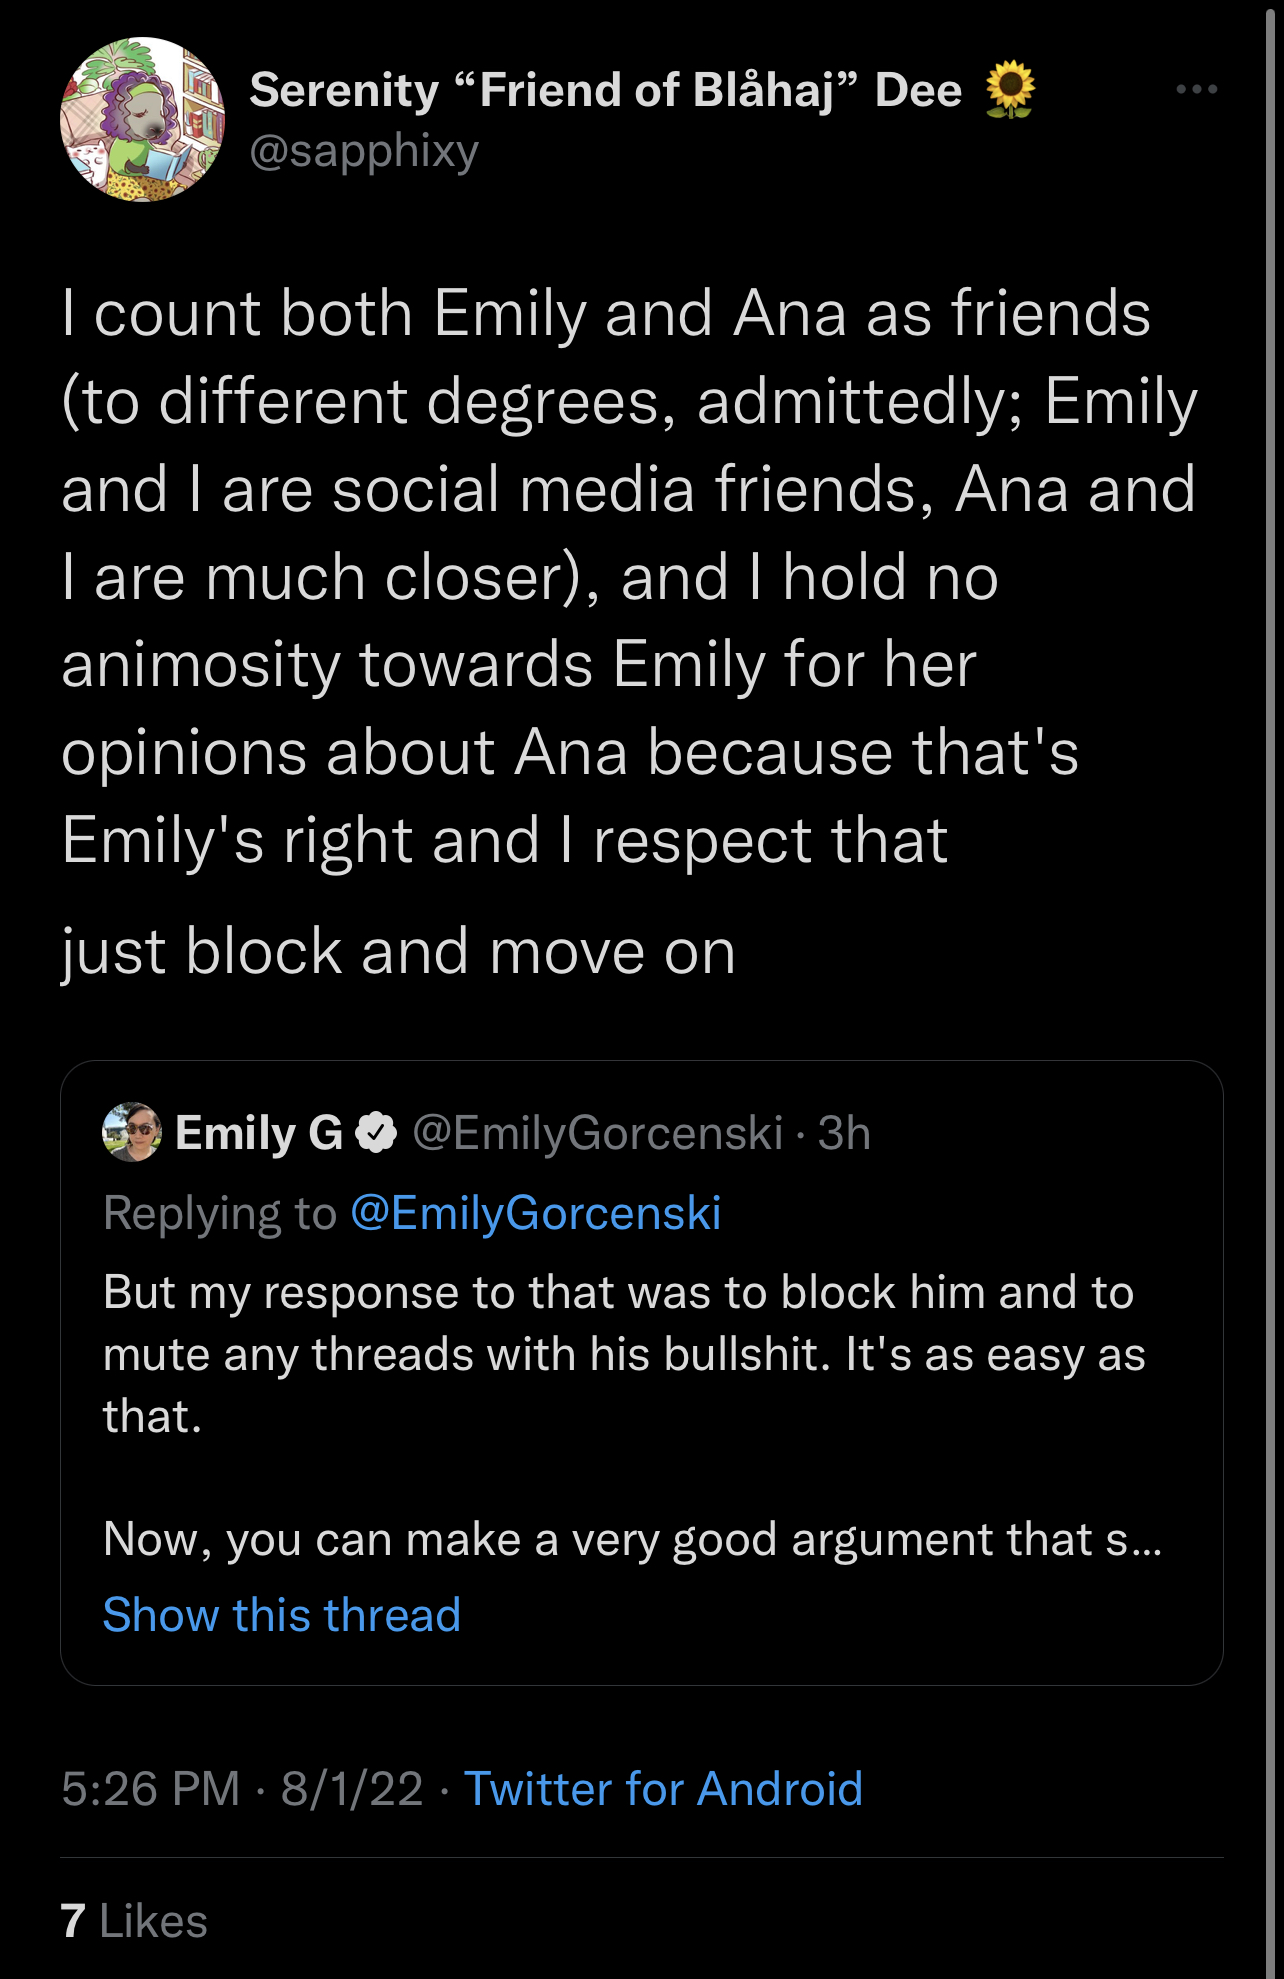Click the main tweet text starting 'I count both'
The image size is (1284, 1979).
(630, 577)
